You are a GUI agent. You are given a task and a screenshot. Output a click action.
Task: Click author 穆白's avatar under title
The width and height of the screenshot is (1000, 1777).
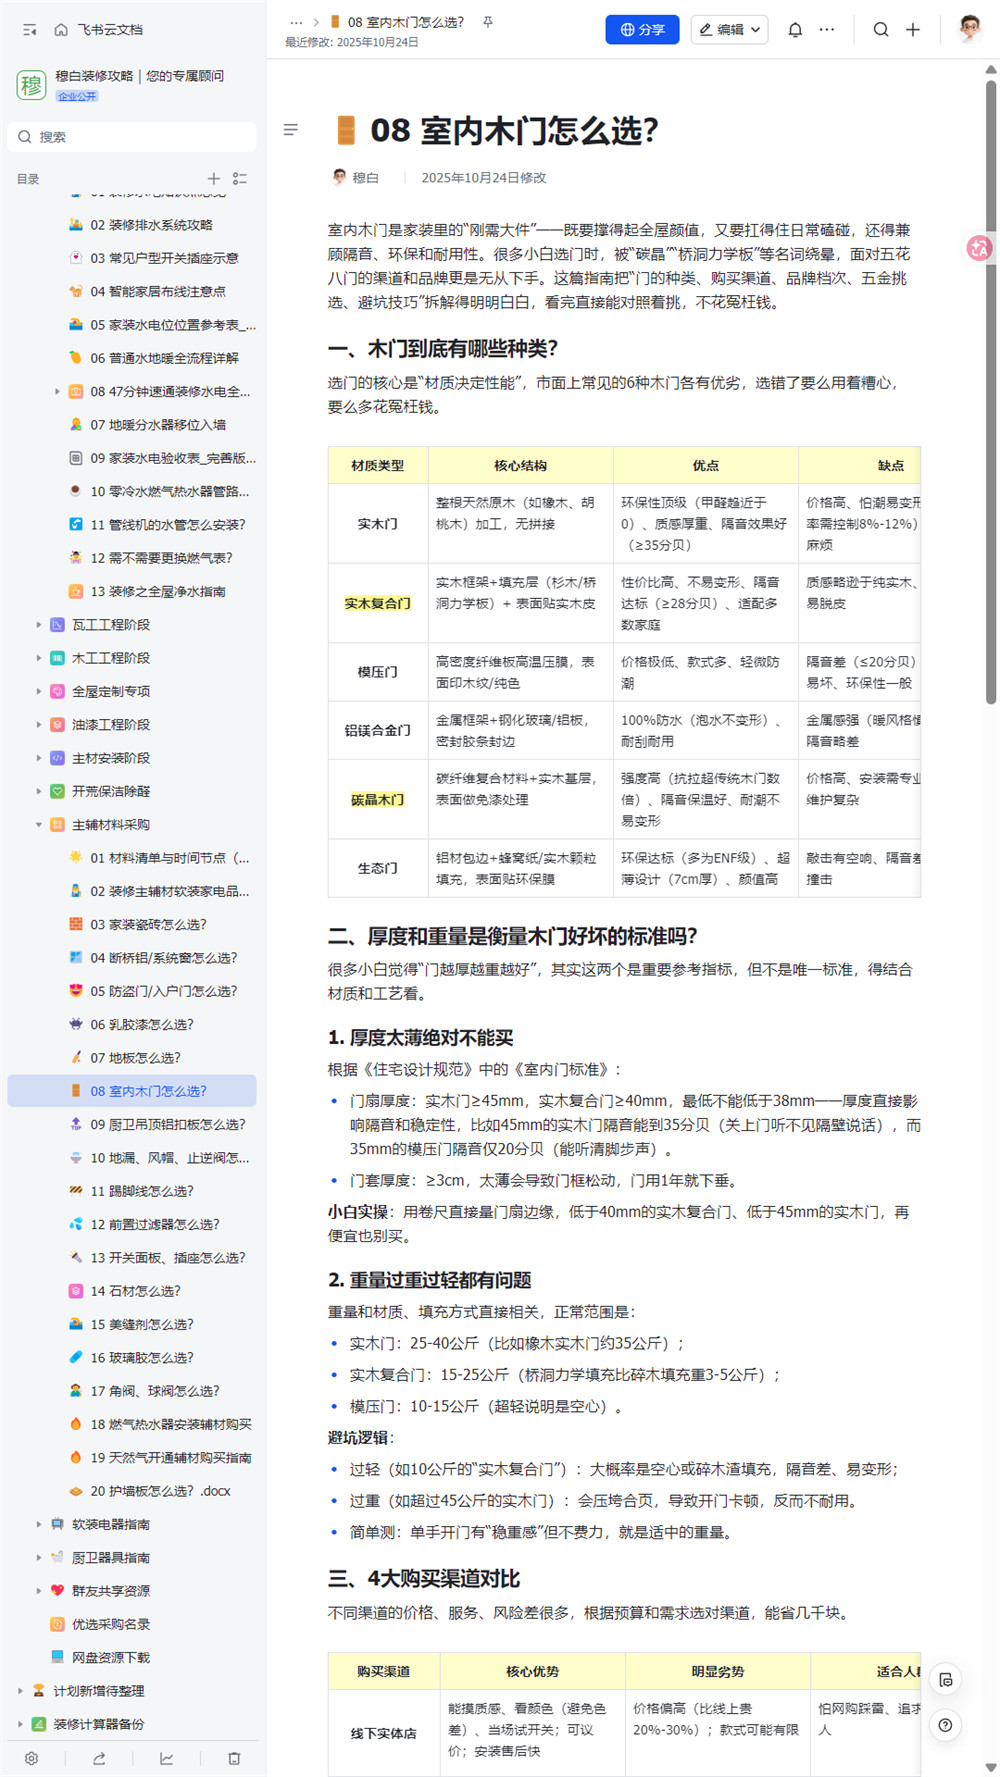pyautogui.click(x=339, y=177)
